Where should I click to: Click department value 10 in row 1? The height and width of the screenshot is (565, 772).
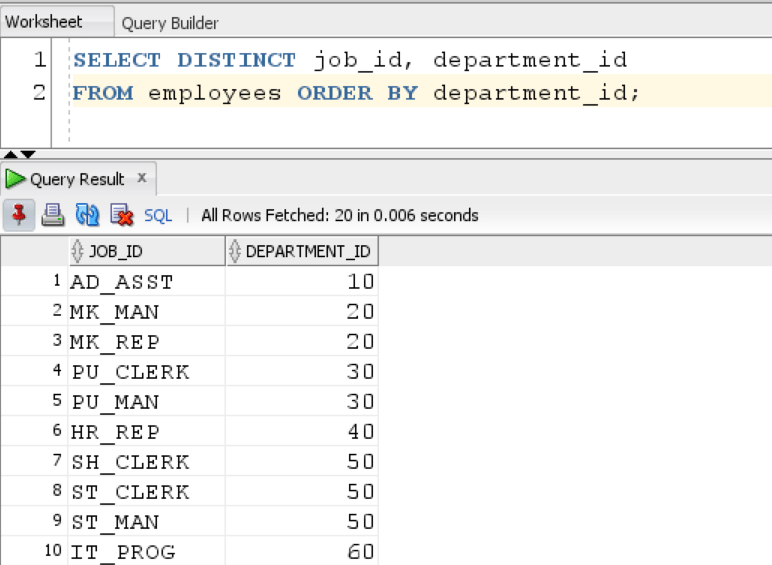pos(302,282)
